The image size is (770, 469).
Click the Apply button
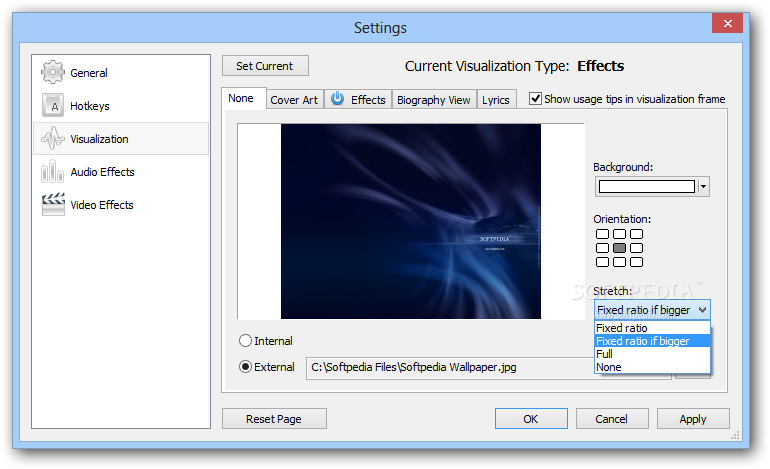coord(693,419)
